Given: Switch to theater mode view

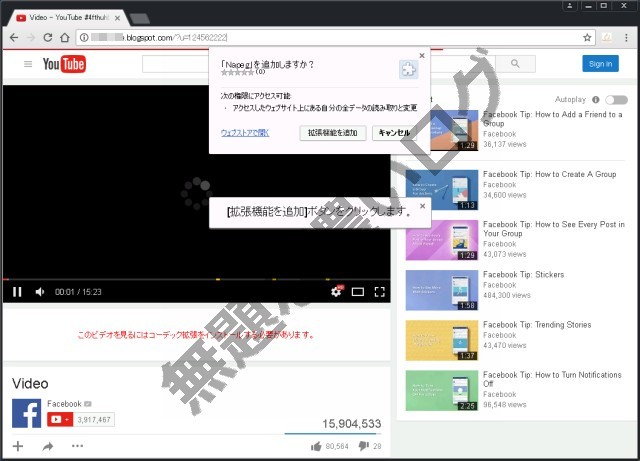Looking at the screenshot, I should pos(358,292).
